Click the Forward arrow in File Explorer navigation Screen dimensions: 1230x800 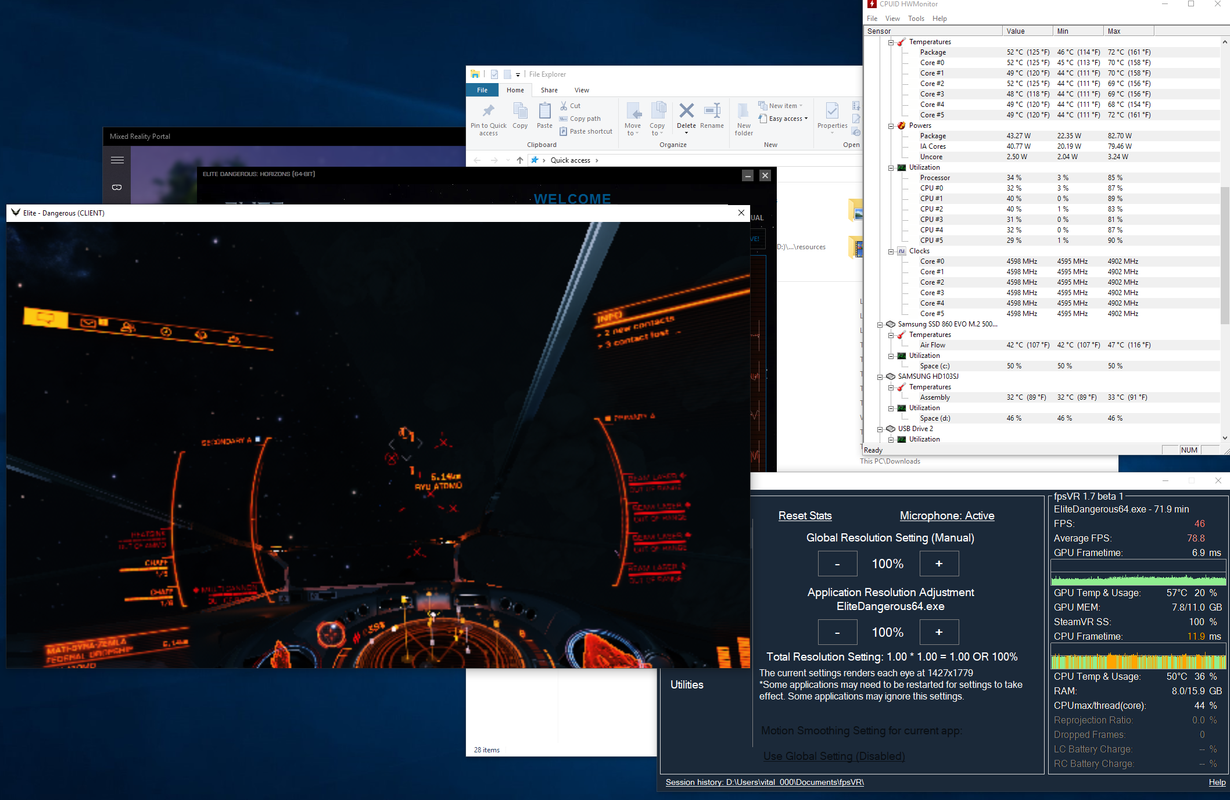492,160
